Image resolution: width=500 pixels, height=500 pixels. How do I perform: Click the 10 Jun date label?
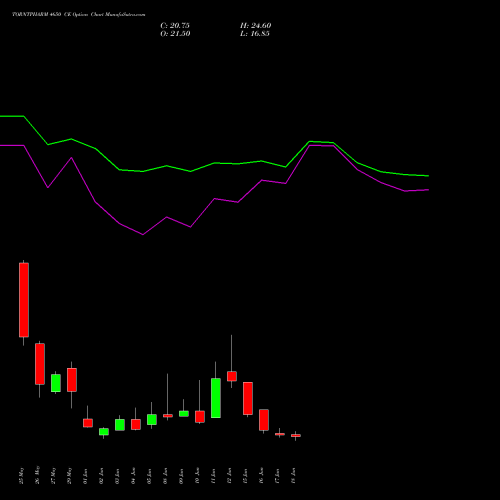coord(198,476)
